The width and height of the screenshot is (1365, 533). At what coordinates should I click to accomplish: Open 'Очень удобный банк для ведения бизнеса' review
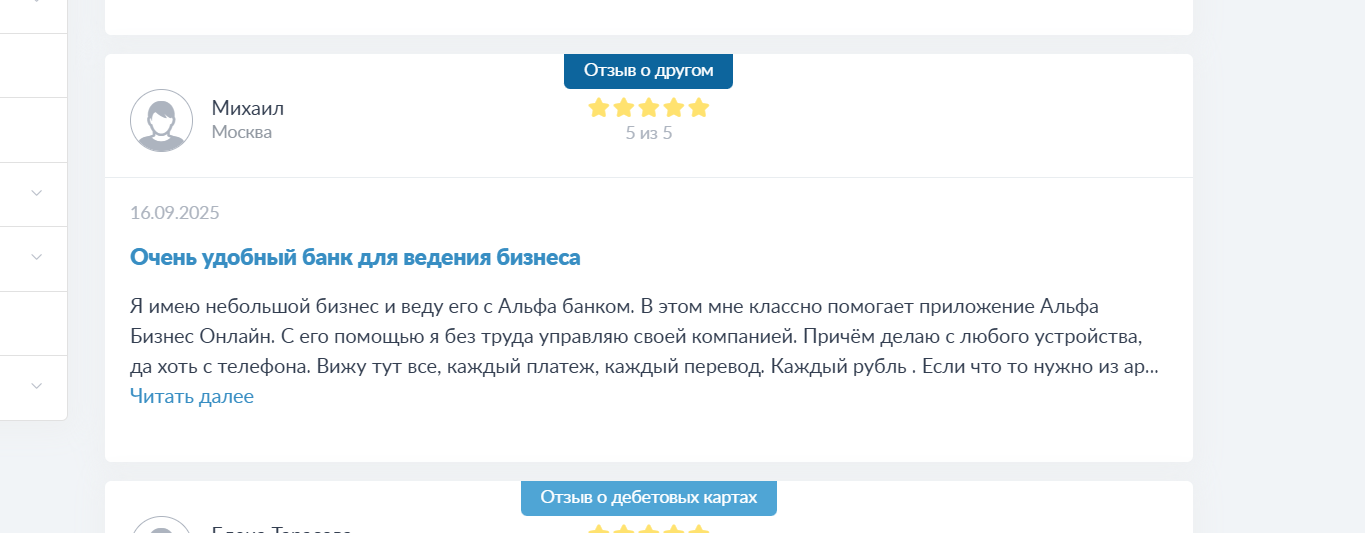[355, 258]
